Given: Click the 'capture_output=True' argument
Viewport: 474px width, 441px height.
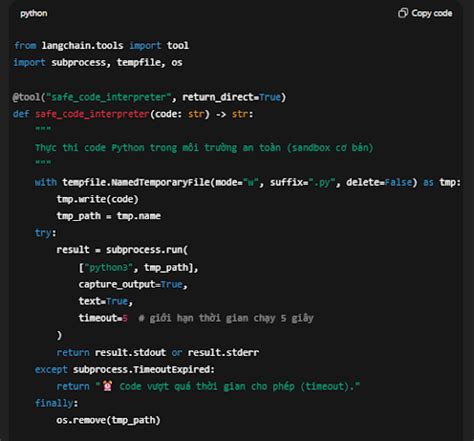Looking at the screenshot, I should (x=131, y=284).
